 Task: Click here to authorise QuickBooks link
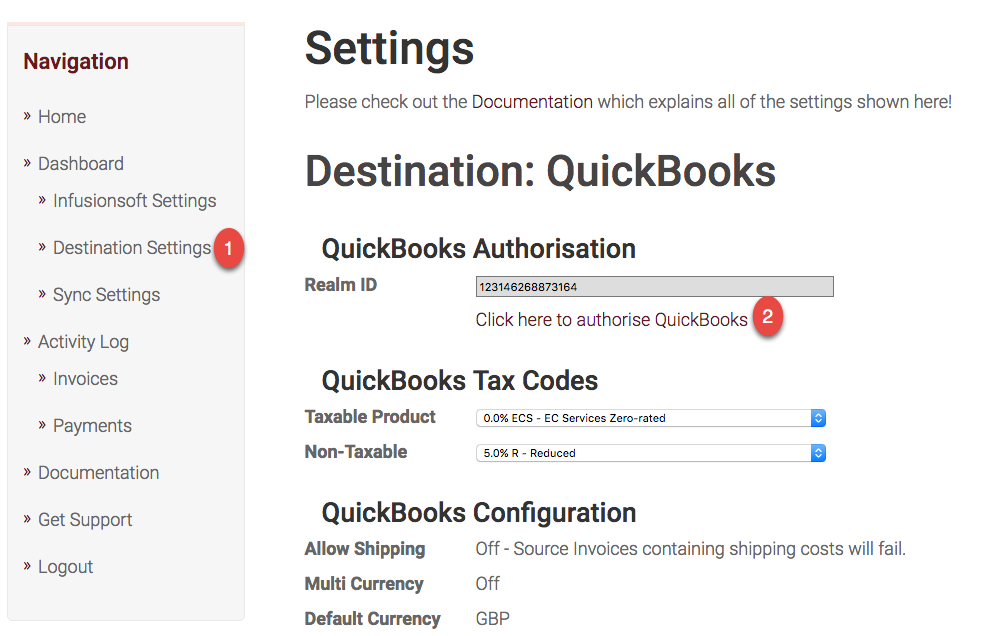(611, 320)
